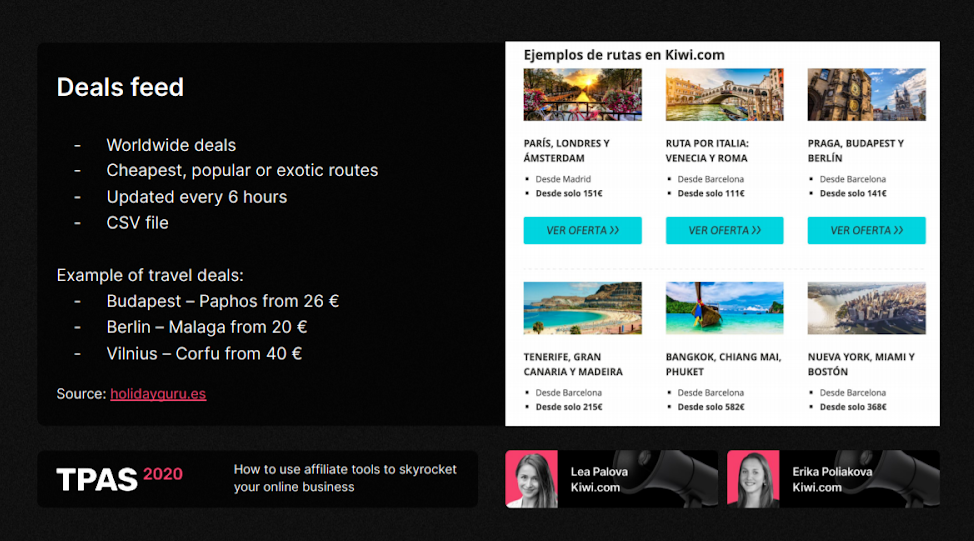Image resolution: width=974 pixels, height=541 pixels.
Task: Select the Bangkok, Chiang Mai, Phuket title
Action: (723, 364)
